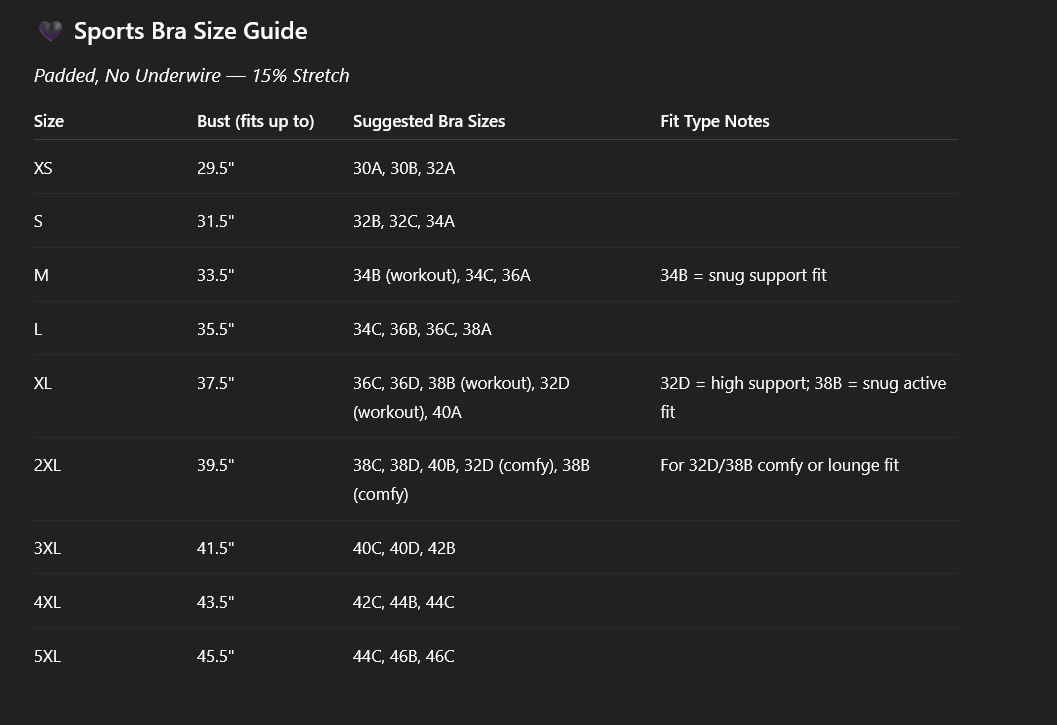Click the "44C, 46B, 46C" suggested sizes cell

coord(403,656)
